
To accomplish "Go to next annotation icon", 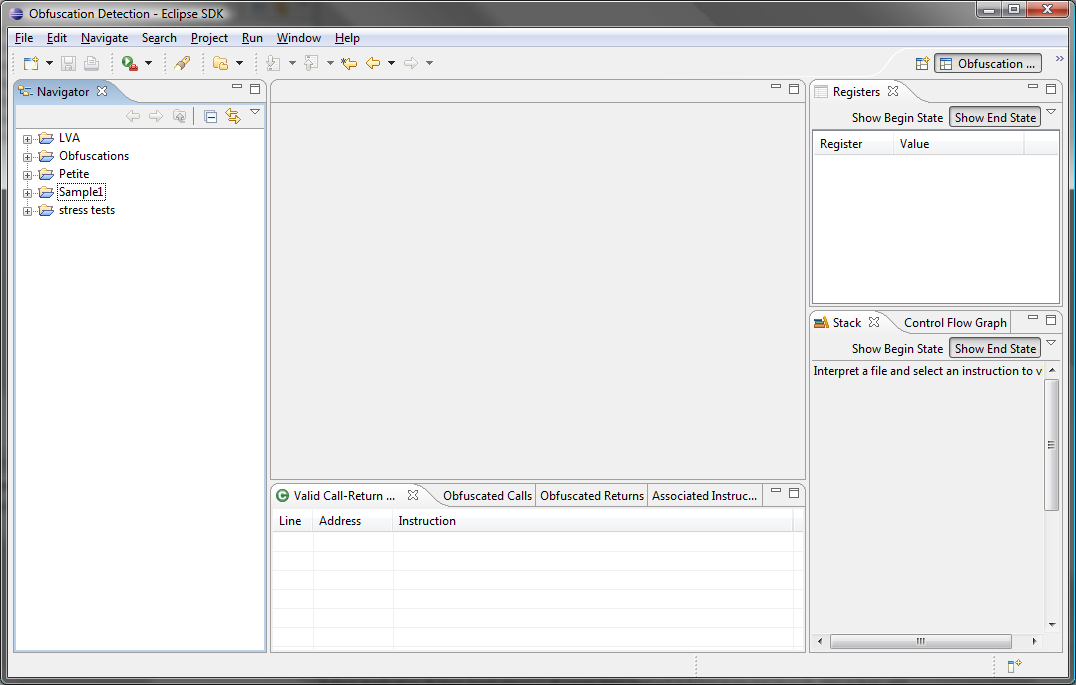I will [273, 63].
